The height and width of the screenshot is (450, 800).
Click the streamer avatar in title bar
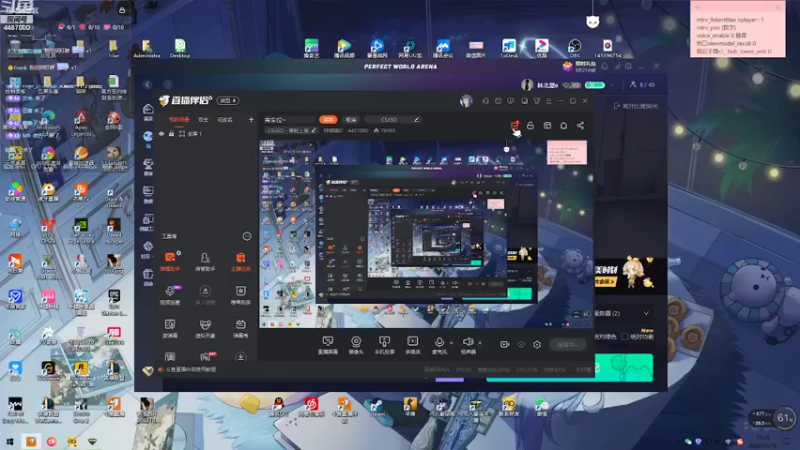pos(466,101)
